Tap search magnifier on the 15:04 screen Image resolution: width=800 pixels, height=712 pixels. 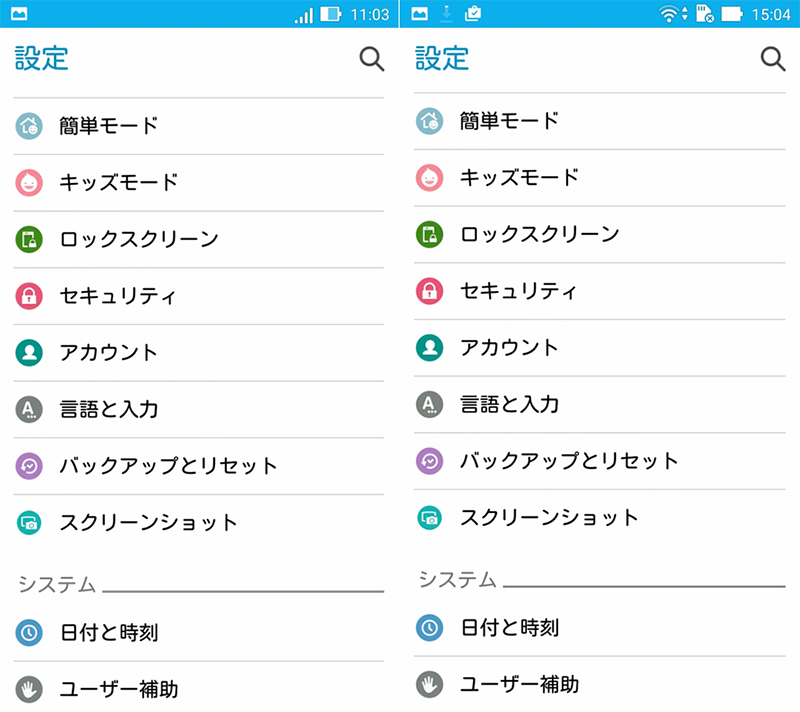(772, 58)
